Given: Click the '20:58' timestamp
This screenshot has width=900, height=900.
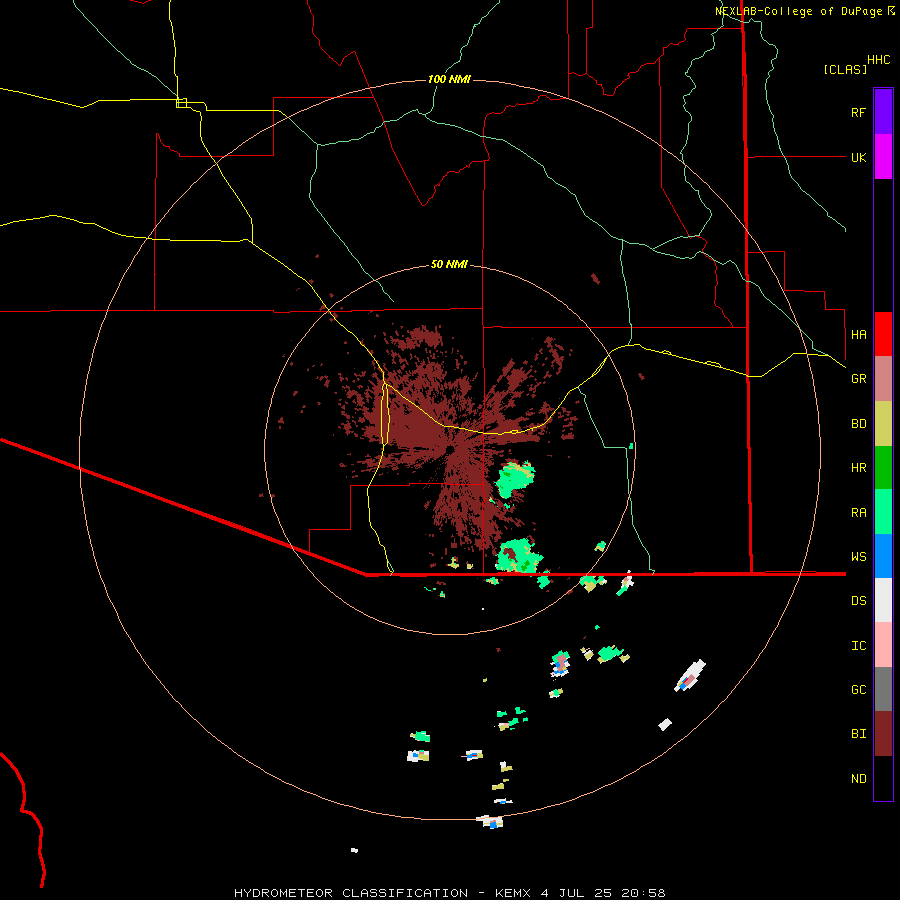Looking at the screenshot, I should coord(643,893).
